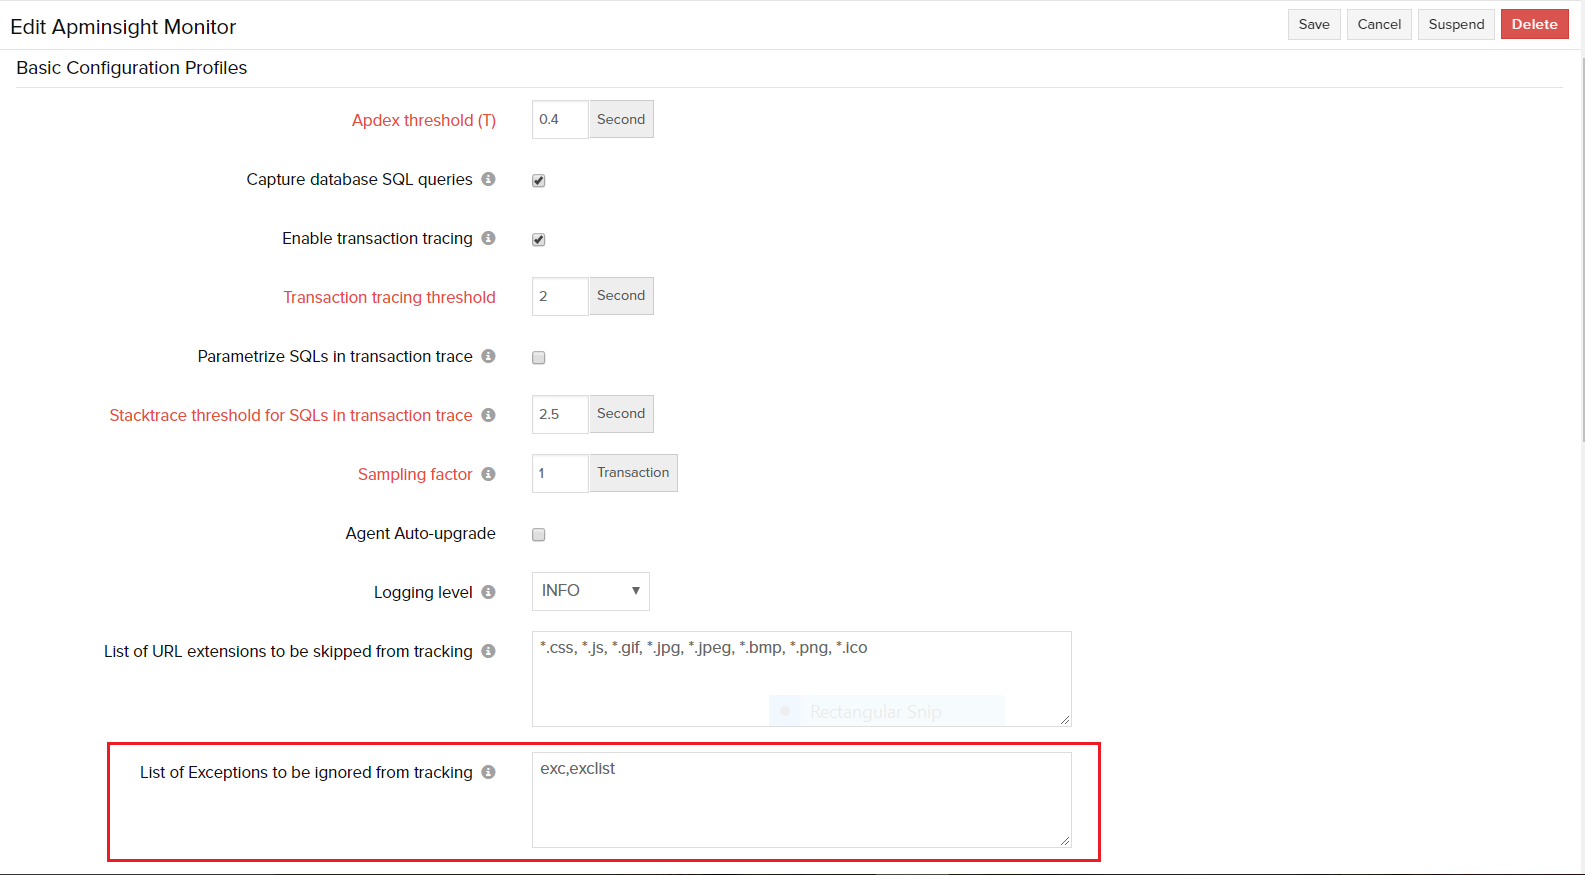Open the Logging level INFO dropdown

click(591, 591)
